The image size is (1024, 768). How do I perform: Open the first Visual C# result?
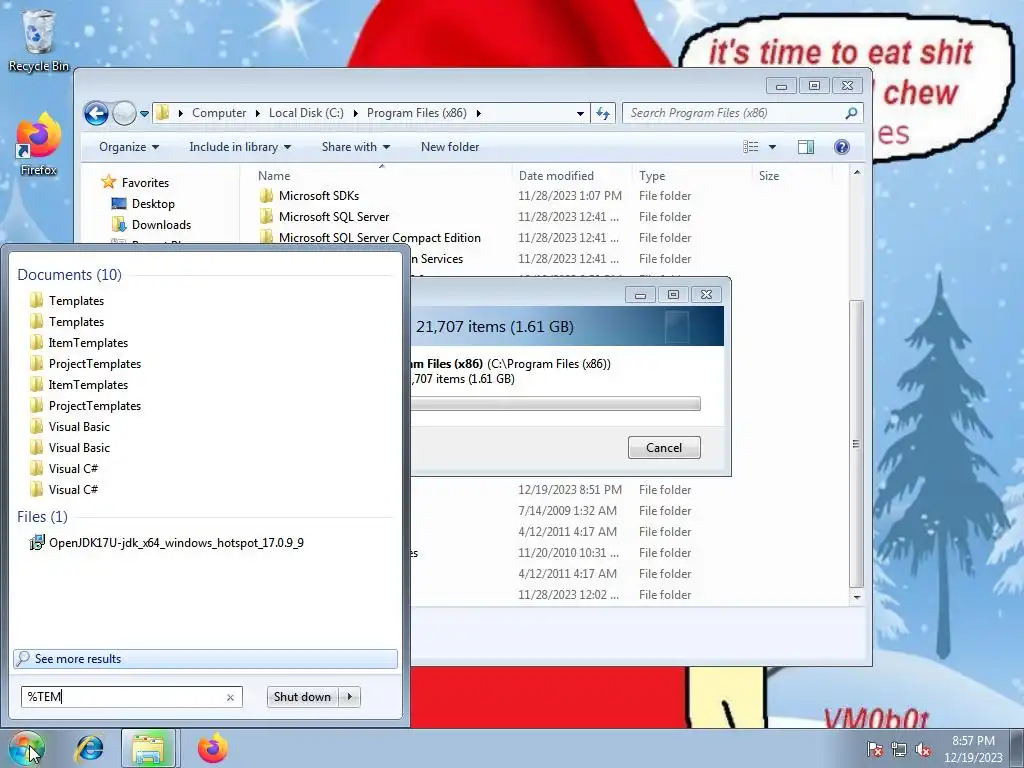tap(73, 468)
